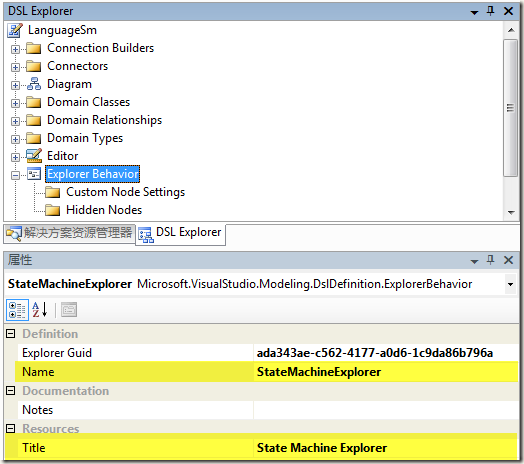Click the tree scrollbar up arrow

pos(511,30)
